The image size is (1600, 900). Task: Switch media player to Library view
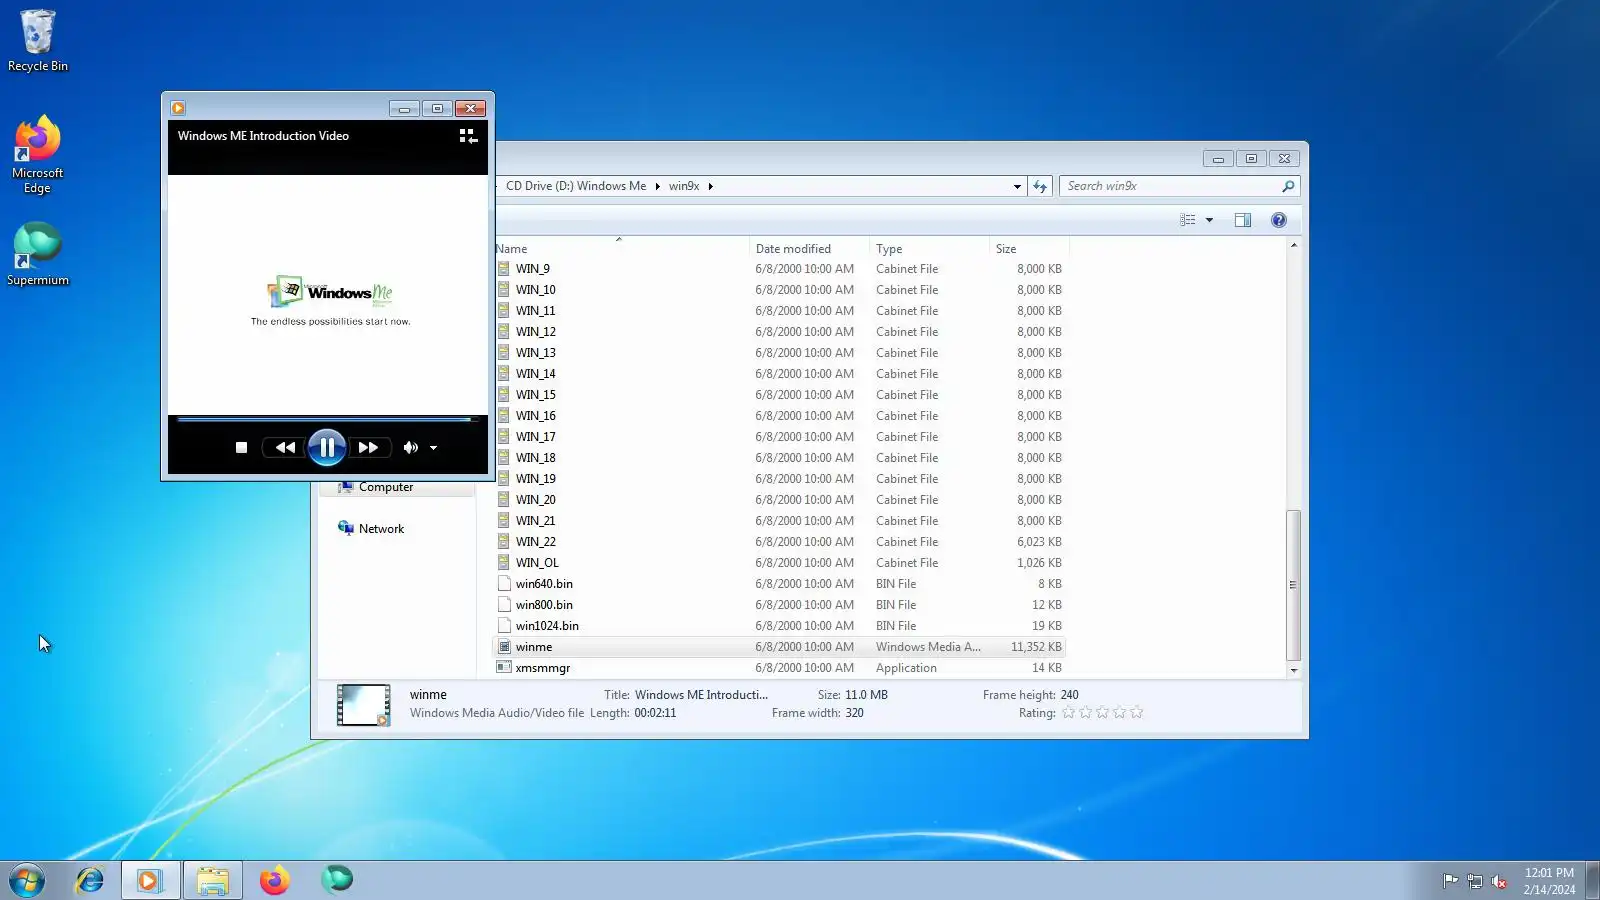pos(468,136)
